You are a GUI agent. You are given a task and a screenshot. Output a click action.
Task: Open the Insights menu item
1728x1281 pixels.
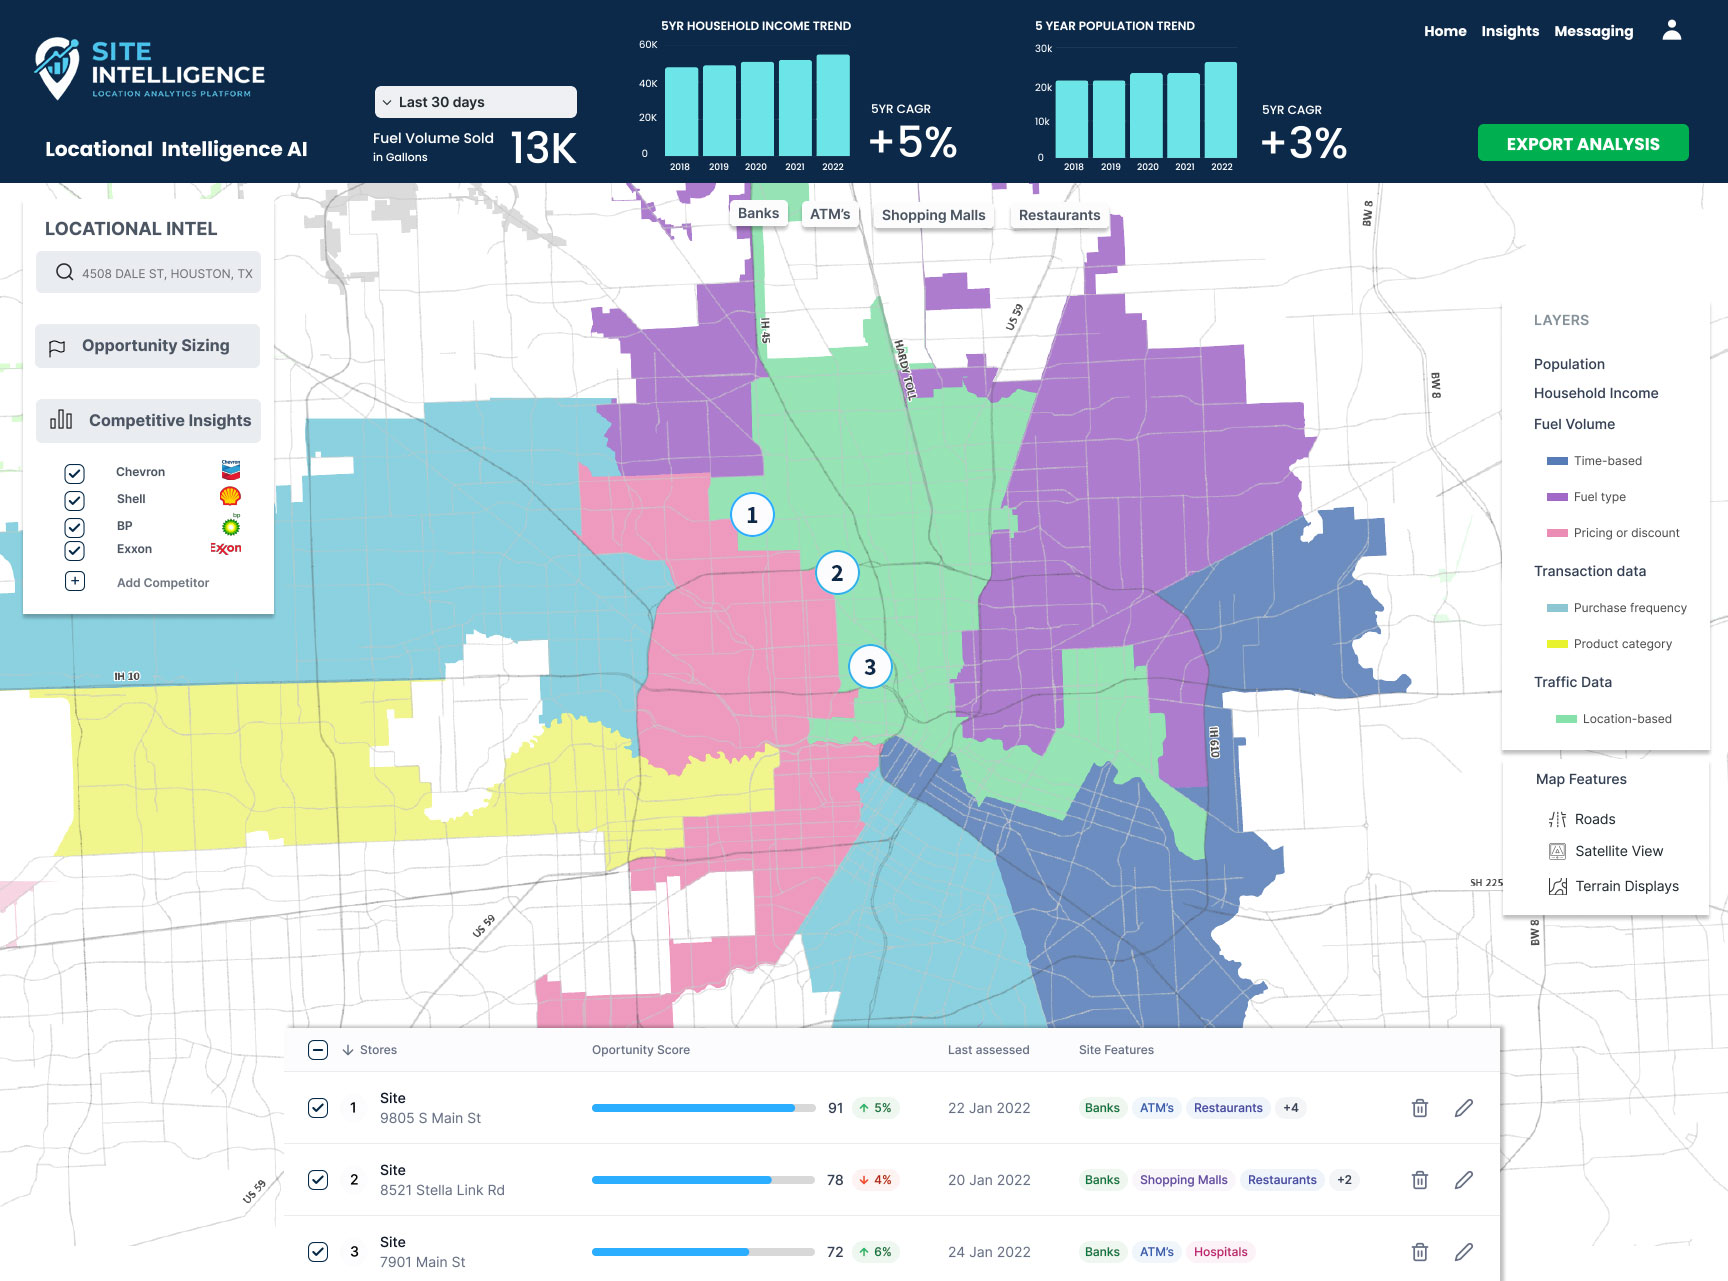1510,31
